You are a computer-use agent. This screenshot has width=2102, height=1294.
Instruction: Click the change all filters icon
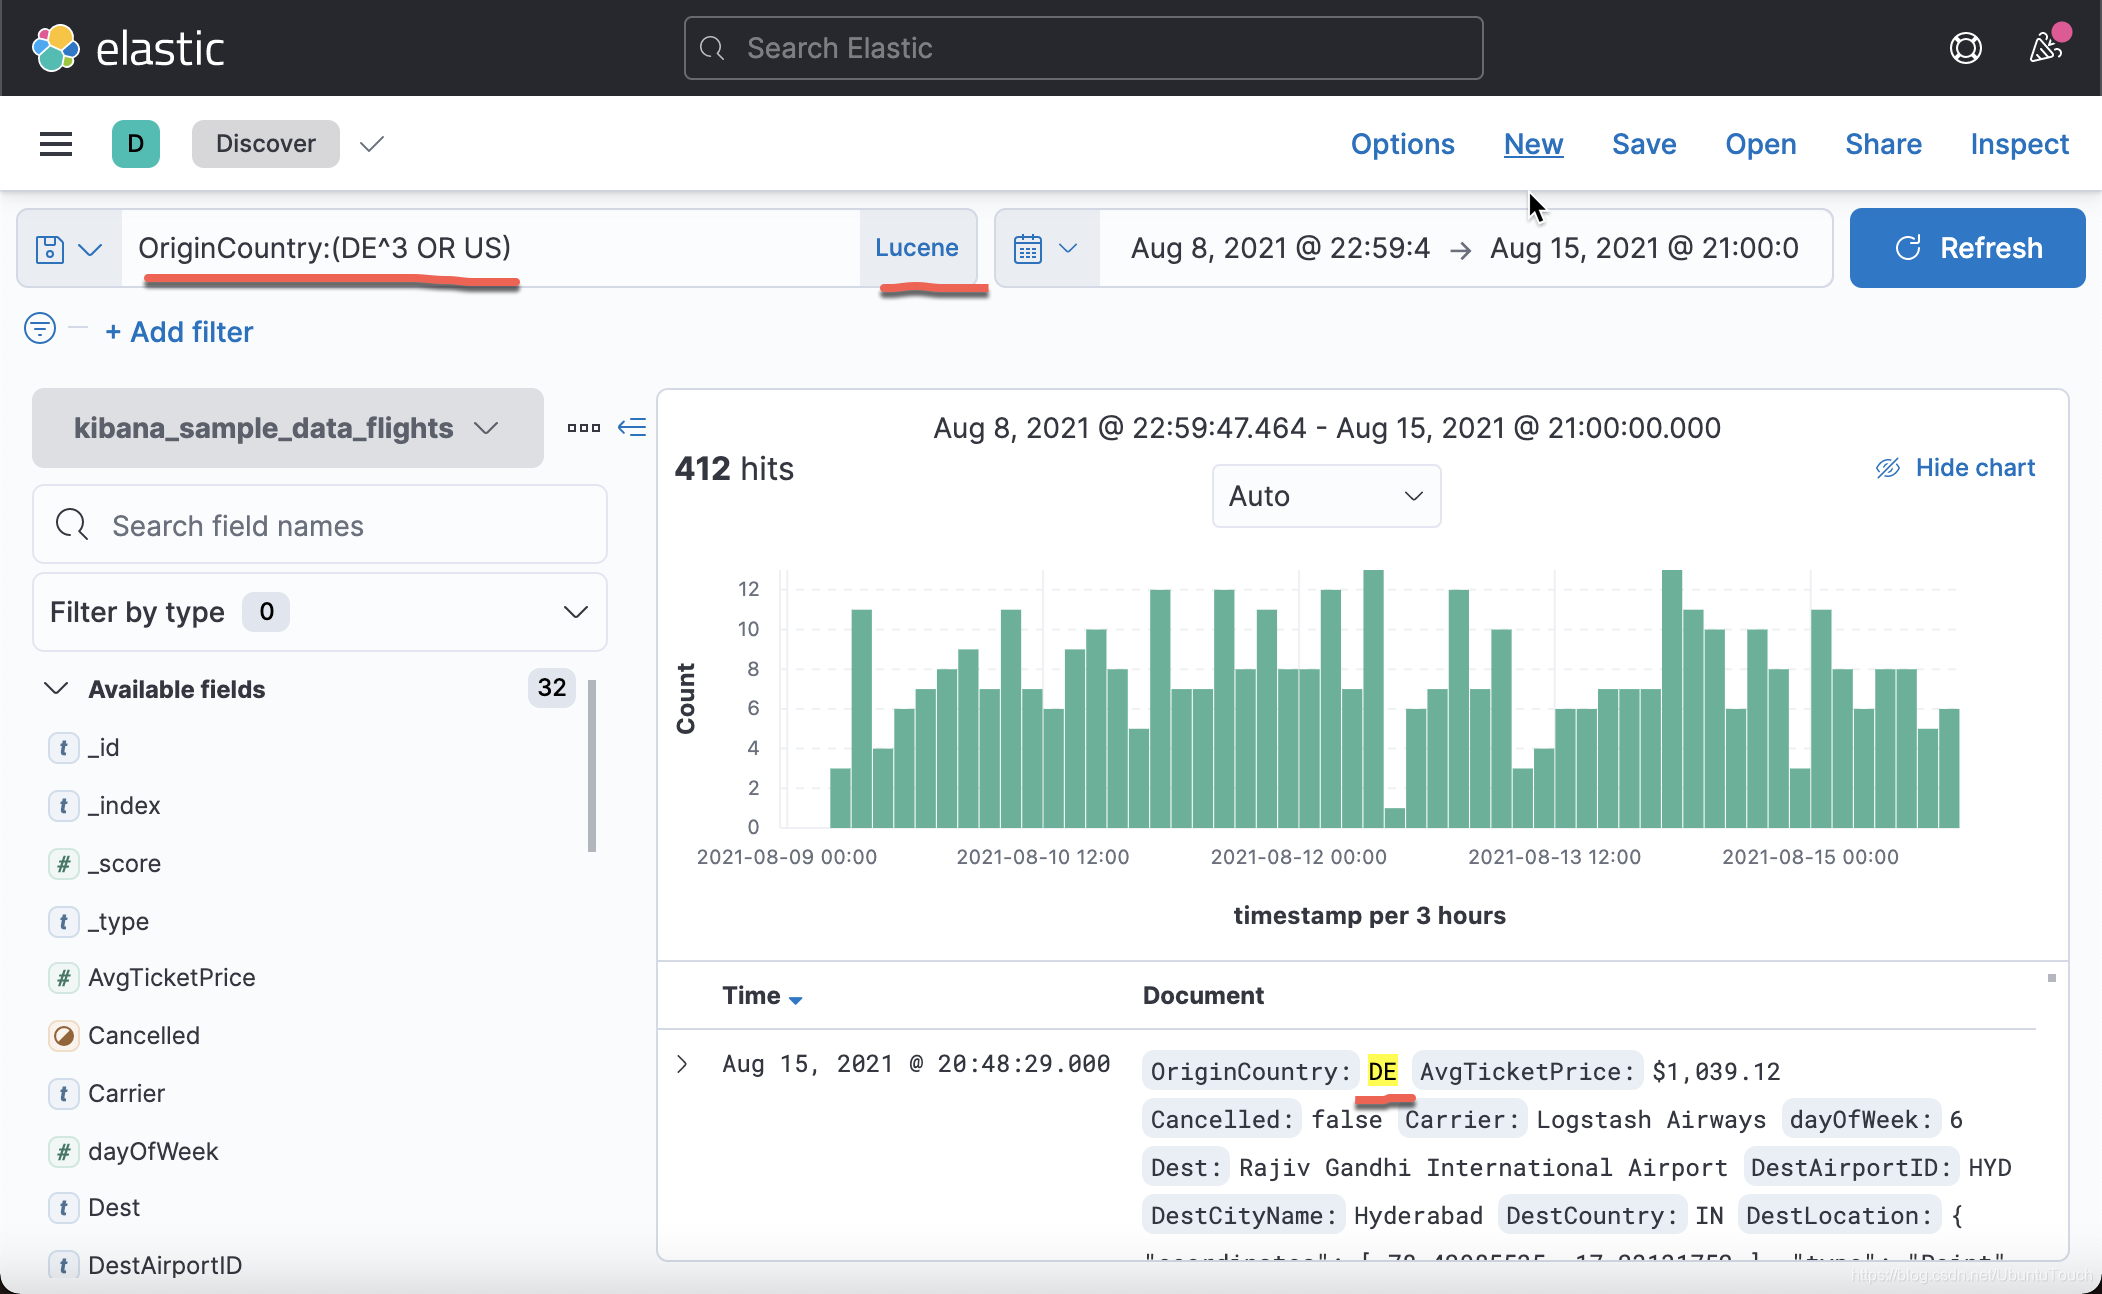(40, 328)
